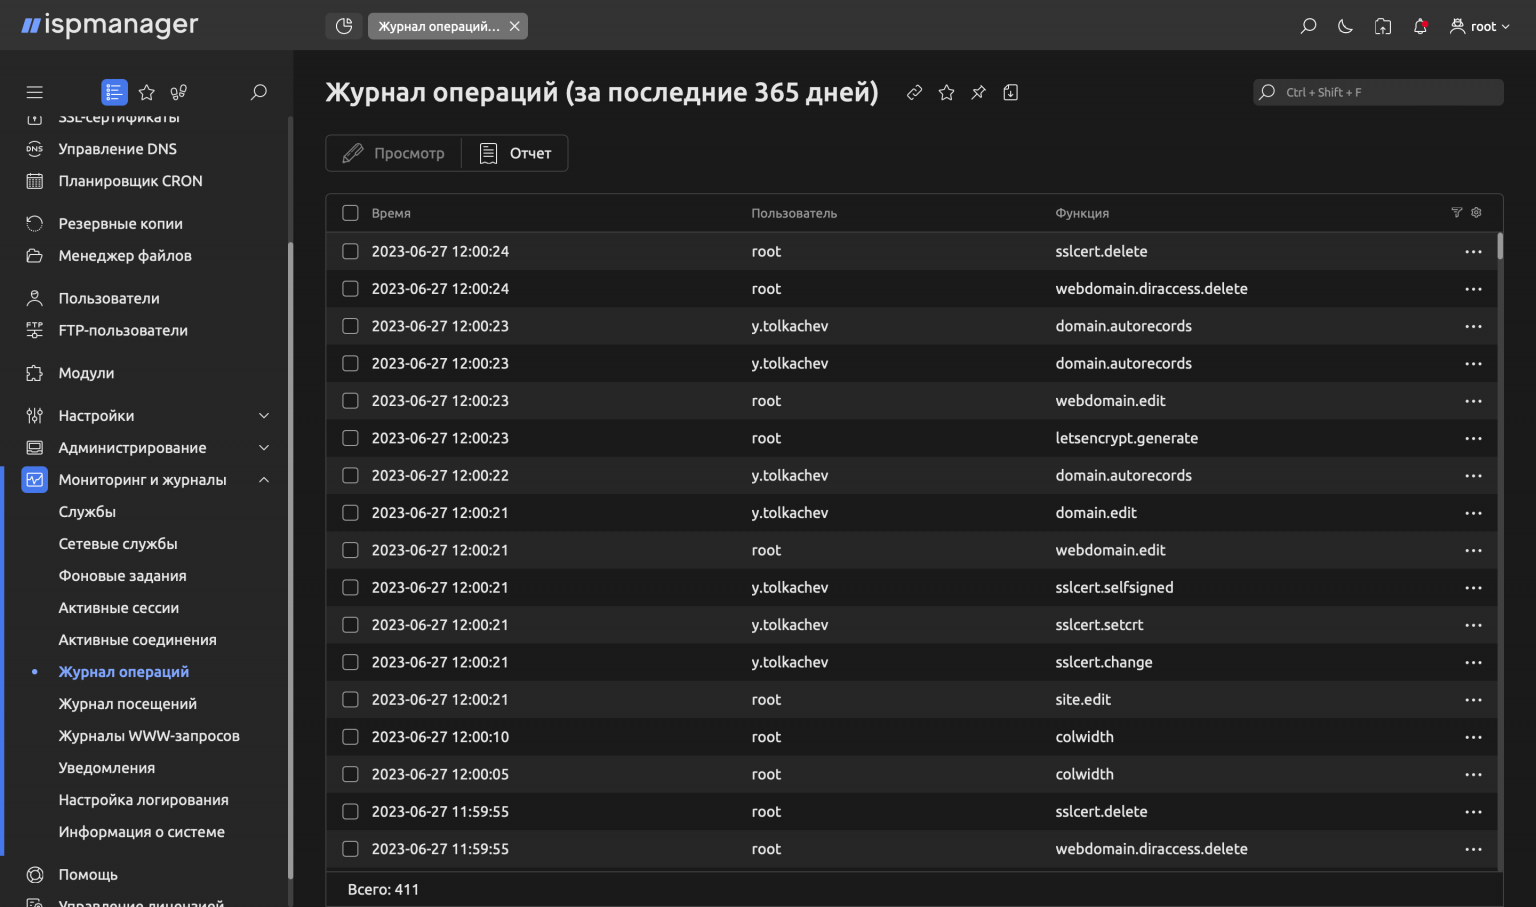This screenshot has height=907, width=1536.
Task: Select Активные сессии in the sidebar
Action: (119, 607)
